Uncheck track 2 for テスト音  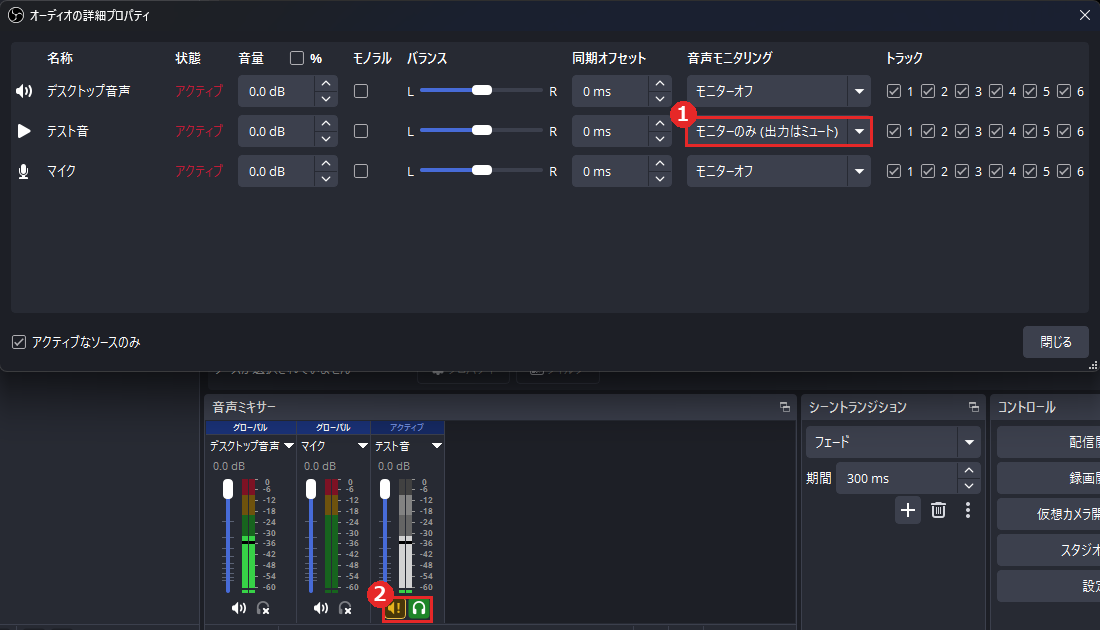(927, 131)
